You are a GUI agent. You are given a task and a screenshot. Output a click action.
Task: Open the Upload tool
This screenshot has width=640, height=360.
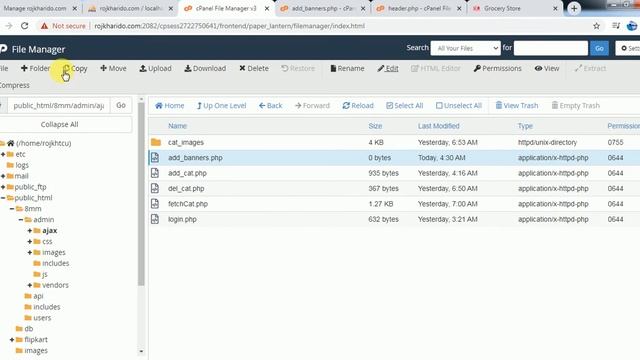click(x=156, y=68)
